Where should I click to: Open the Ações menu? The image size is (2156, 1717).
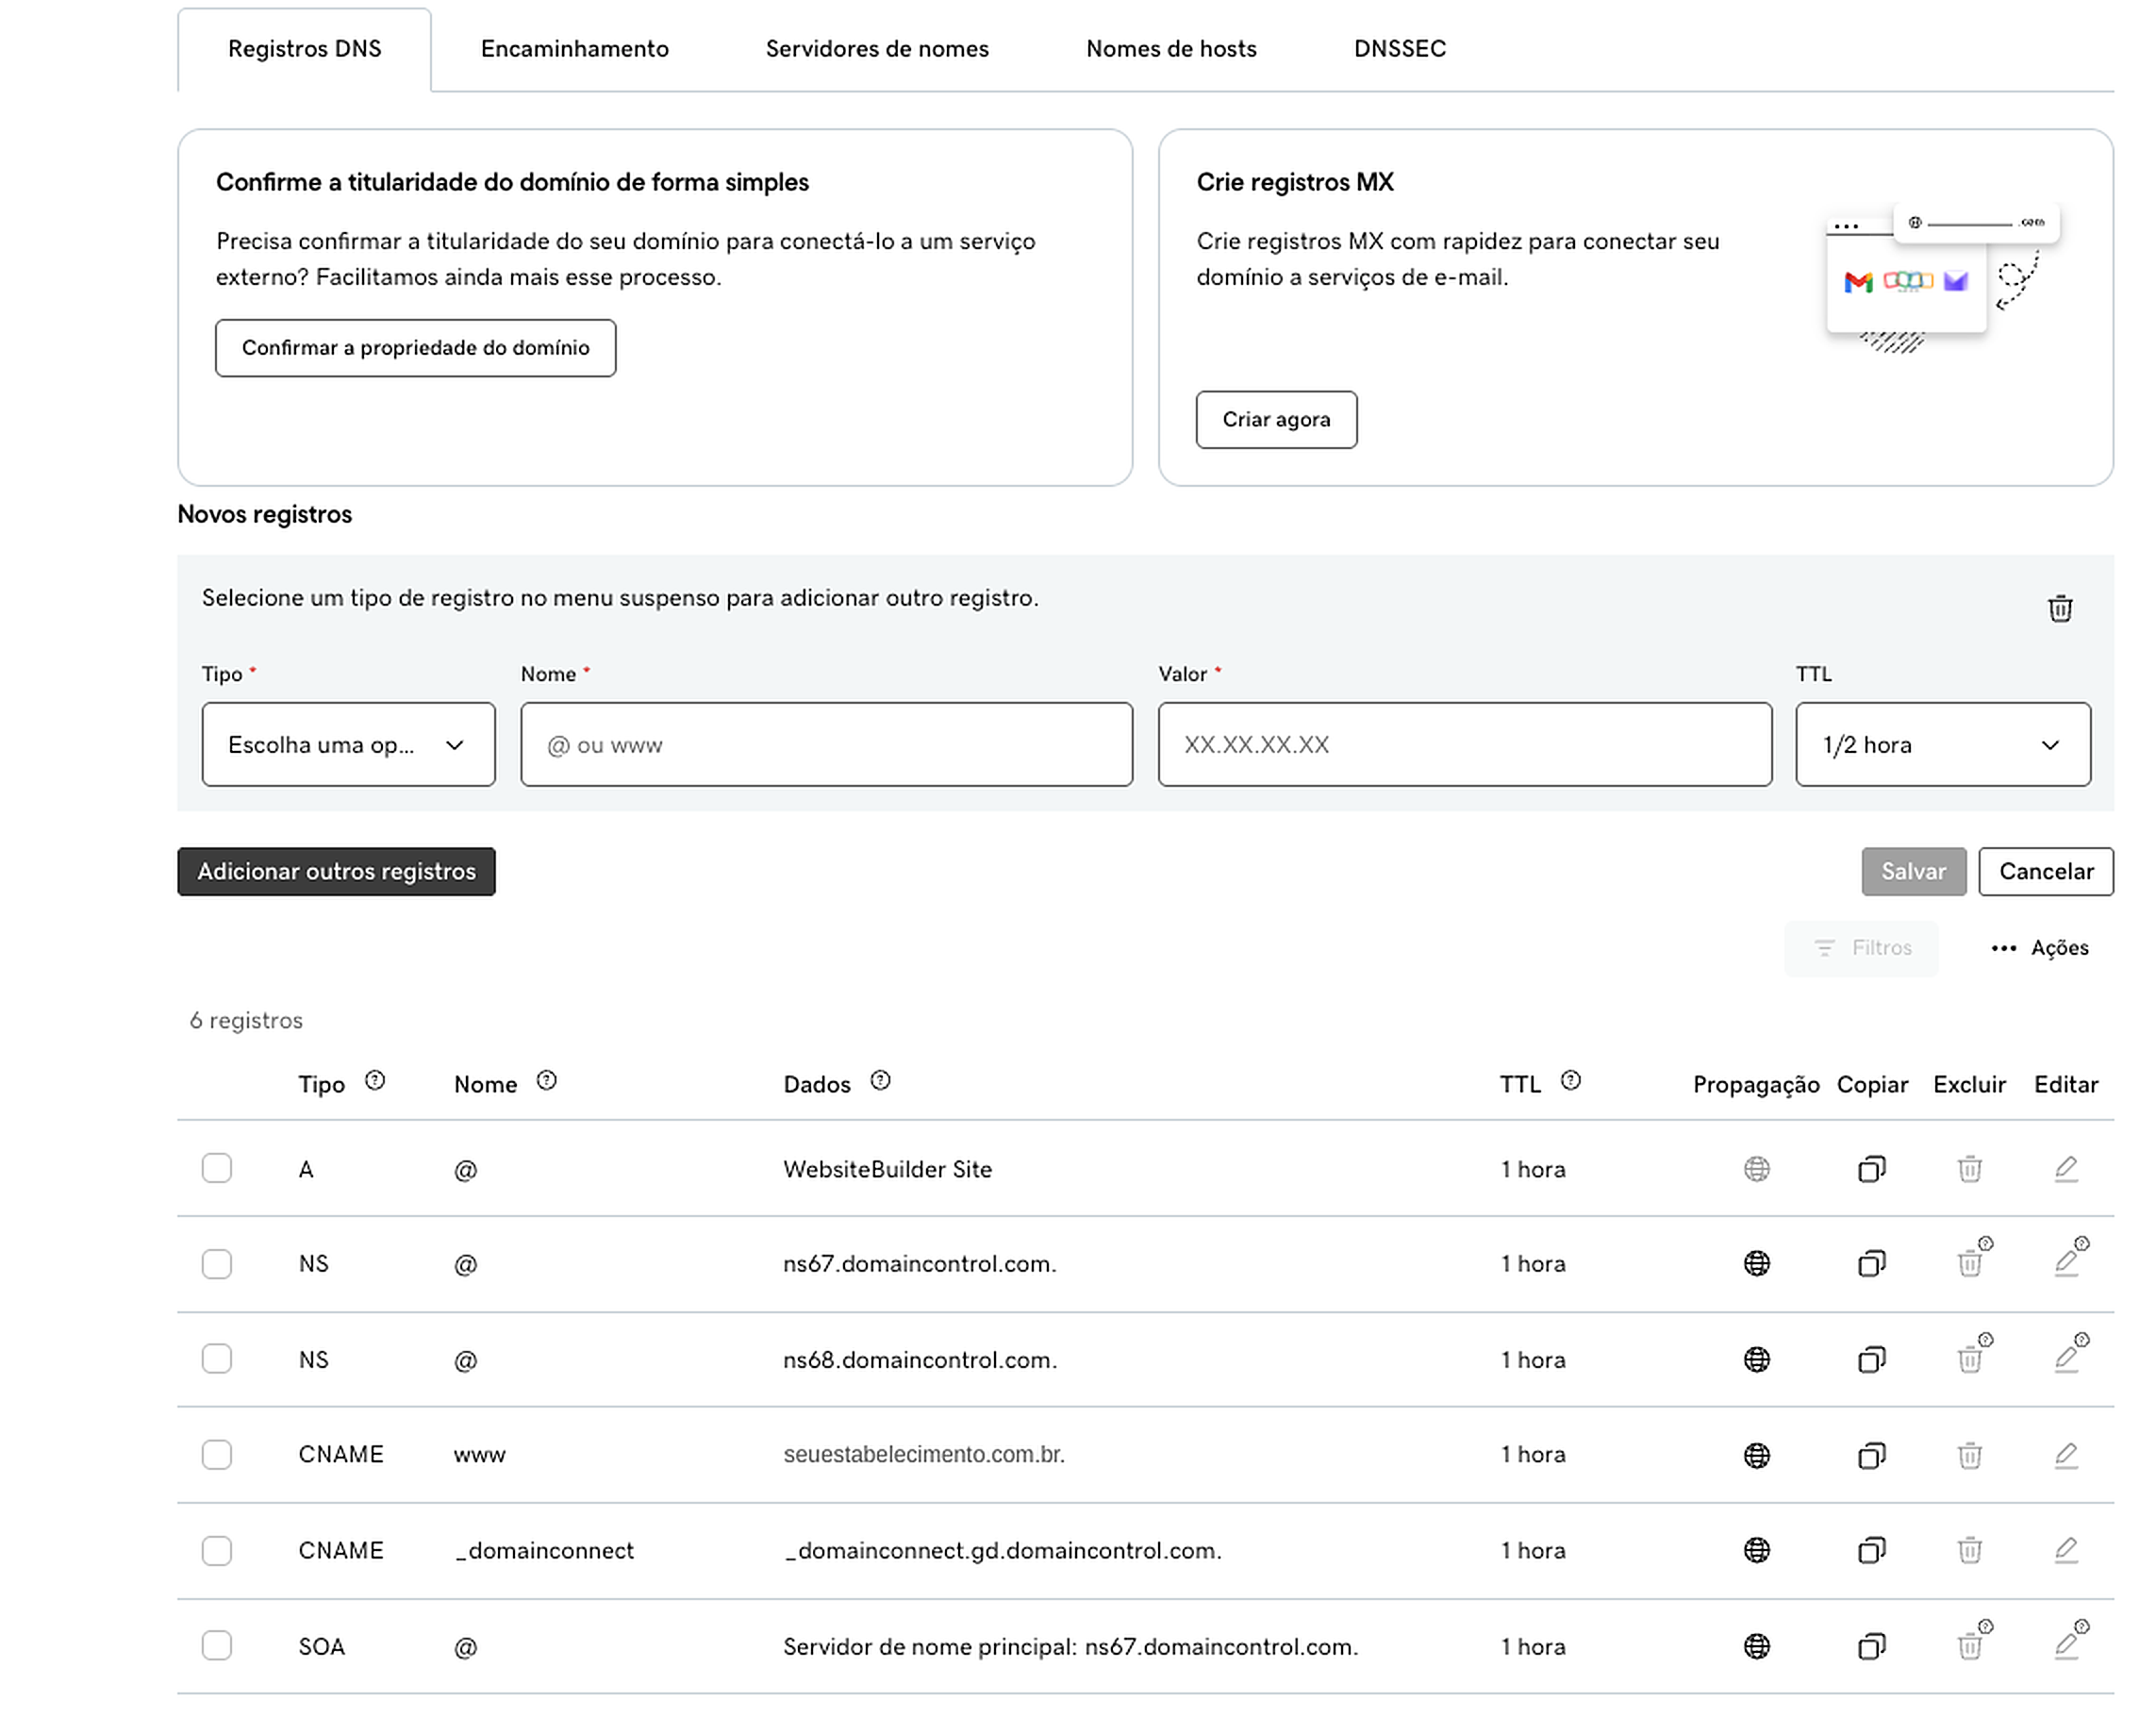(x=2039, y=948)
